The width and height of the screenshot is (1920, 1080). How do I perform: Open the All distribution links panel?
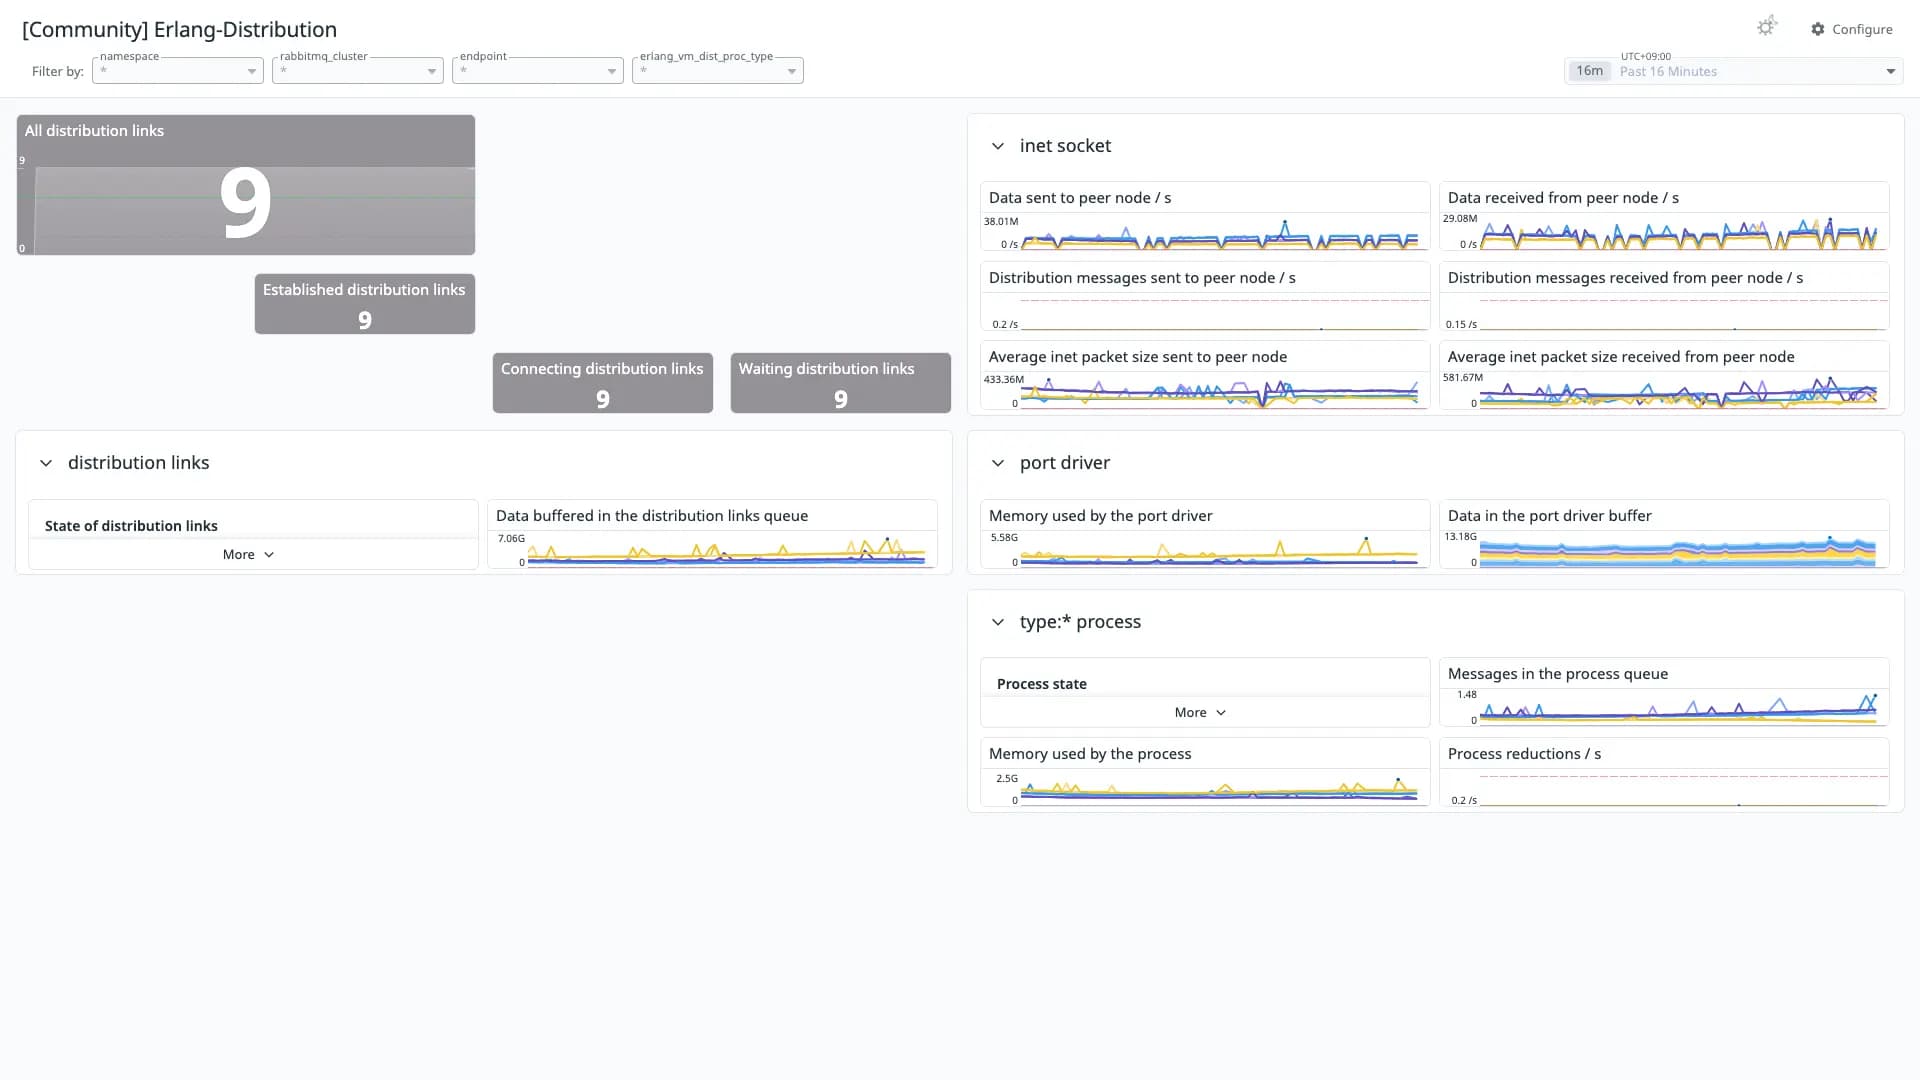click(246, 185)
